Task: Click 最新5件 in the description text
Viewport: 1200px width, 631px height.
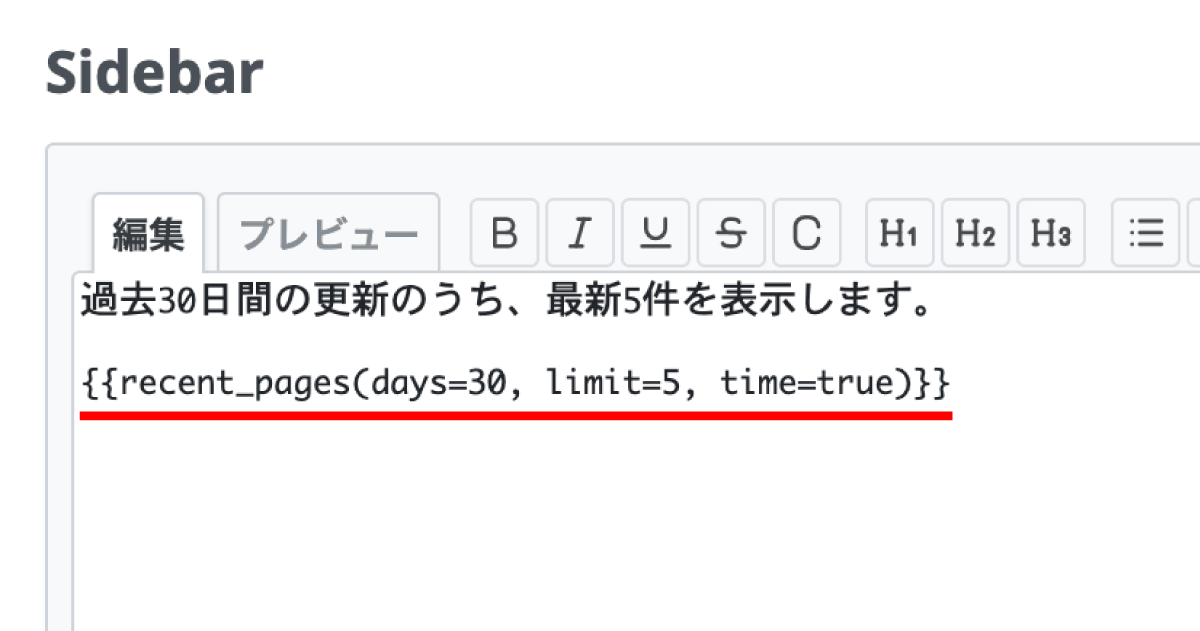Action: 600,301
